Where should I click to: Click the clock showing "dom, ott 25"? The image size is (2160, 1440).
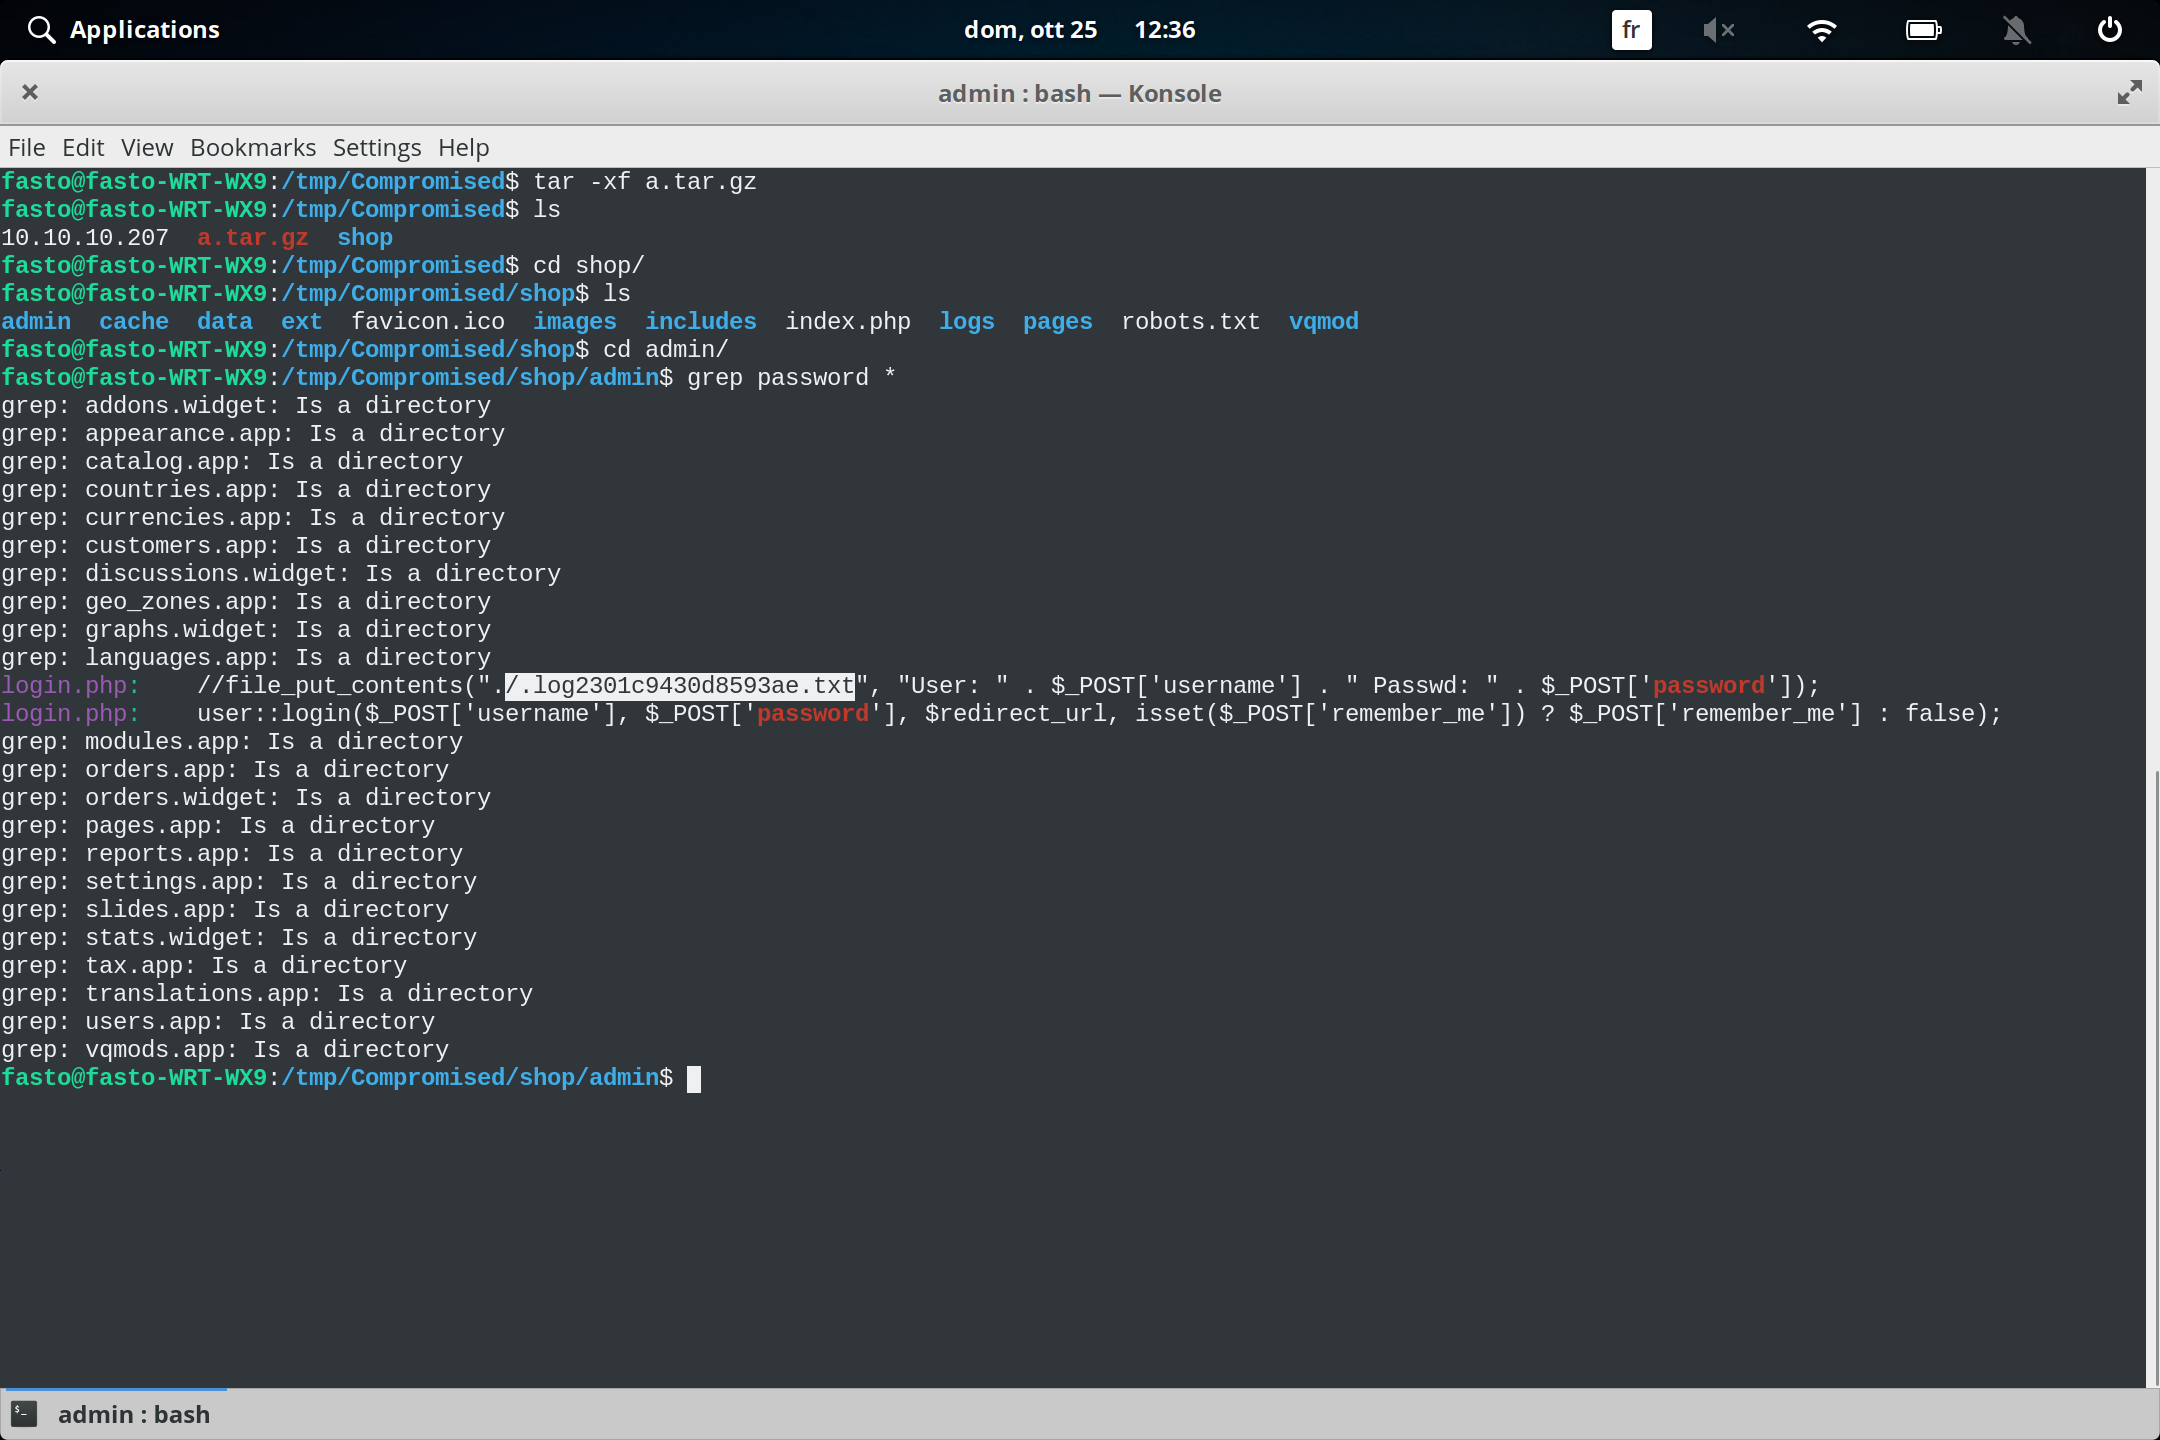pos(1031,29)
